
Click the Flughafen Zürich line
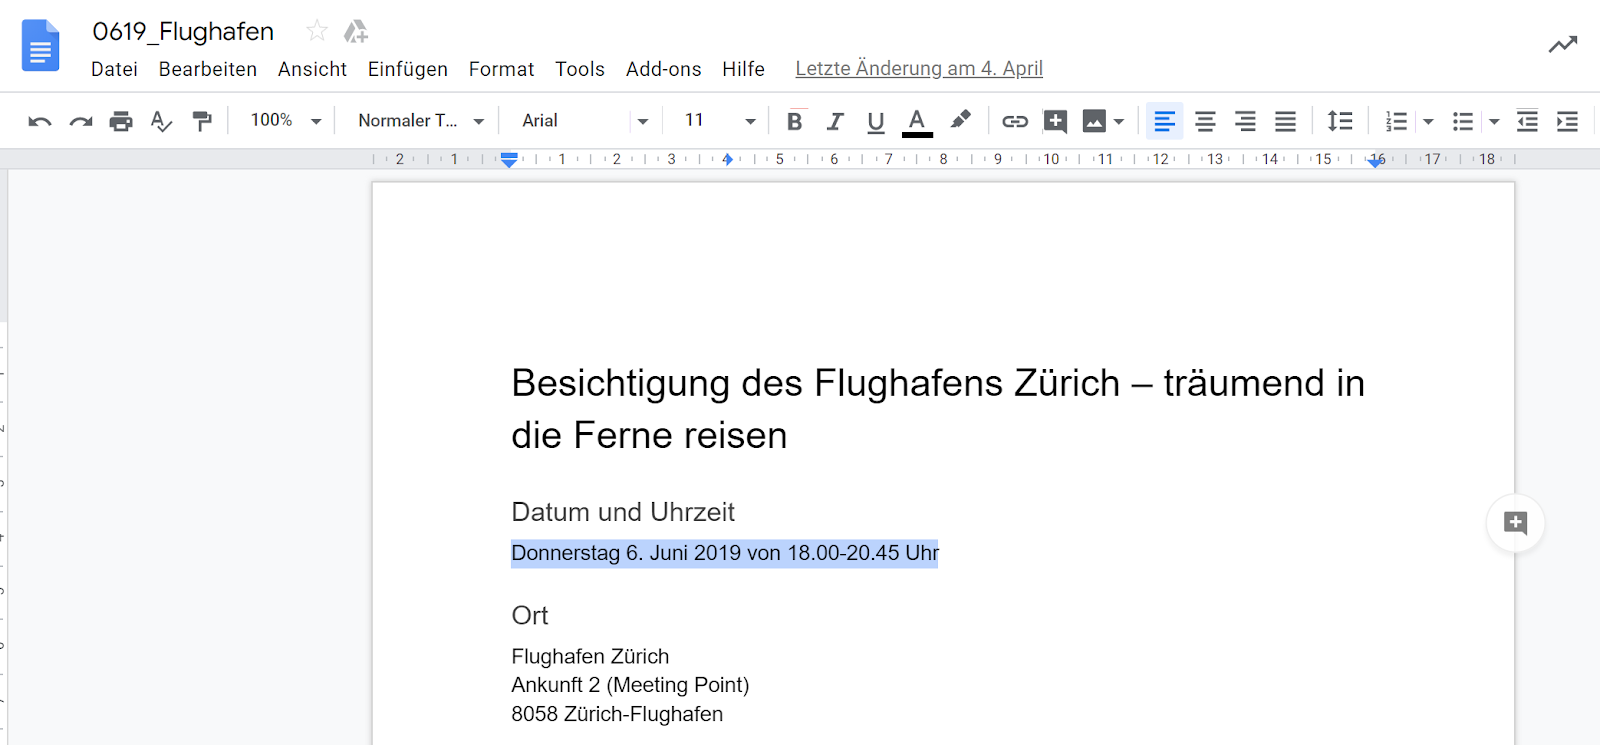click(590, 656)
